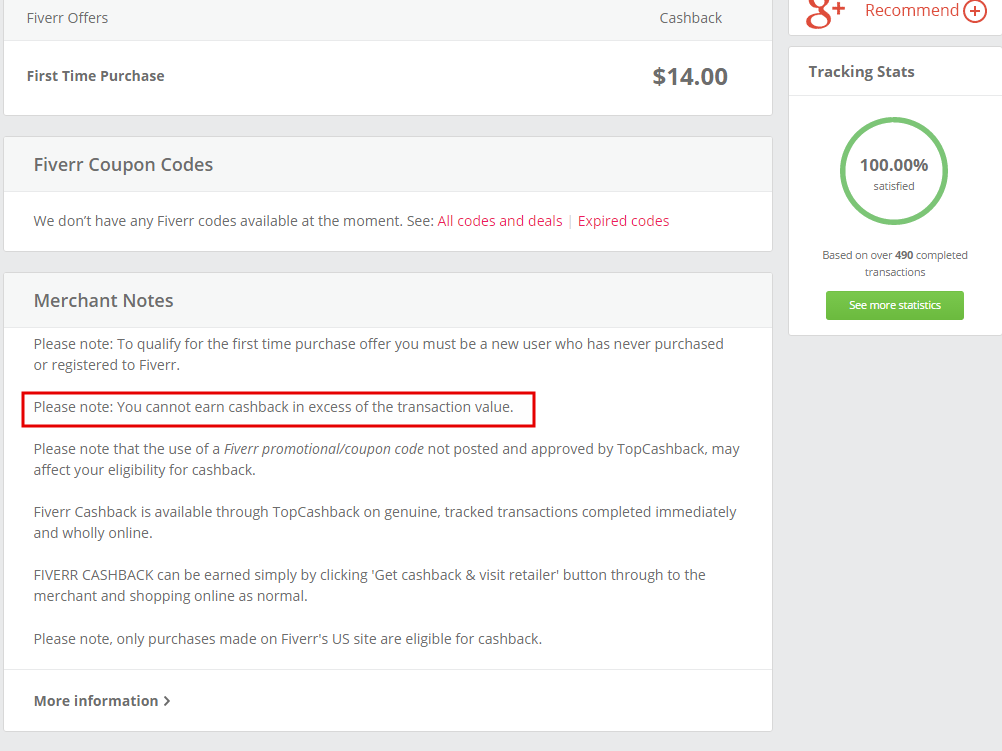This screenshot has width=1002, height=751.
Task: Click the Fiverr Coupon Codes heading
Action: [x=123, y=165]
